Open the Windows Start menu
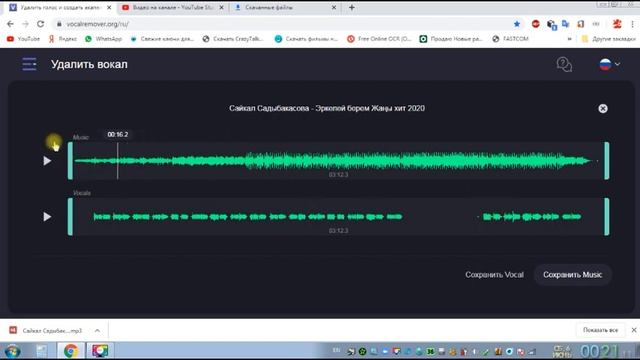The width and height of the screenshot is (640, 360). click(x=12, y=351)
